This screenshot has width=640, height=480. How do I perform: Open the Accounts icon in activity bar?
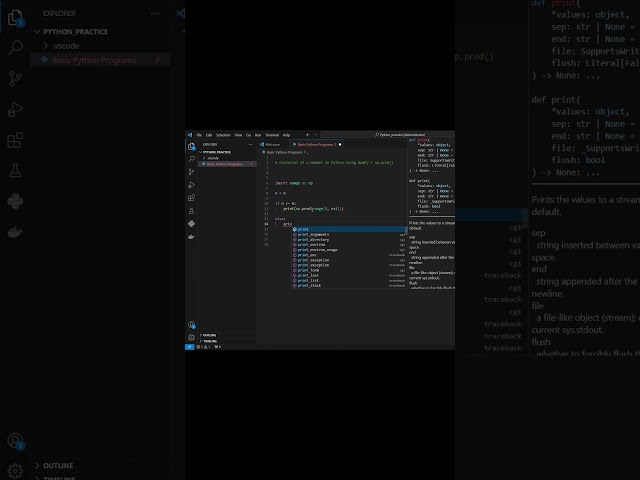pos(191,325)
